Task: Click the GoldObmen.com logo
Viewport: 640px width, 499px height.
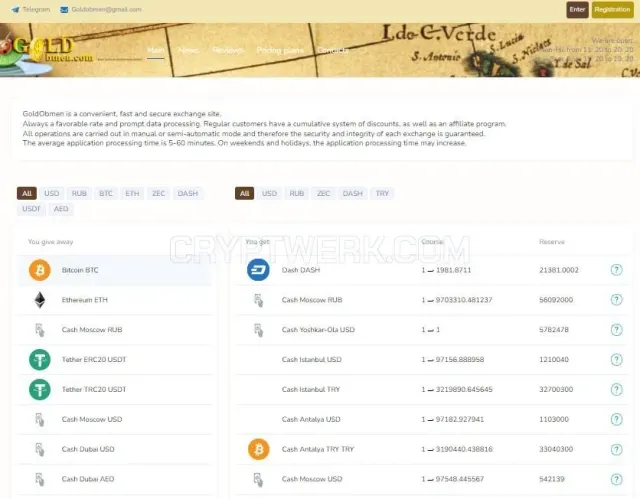Action: tap(47, 51)
